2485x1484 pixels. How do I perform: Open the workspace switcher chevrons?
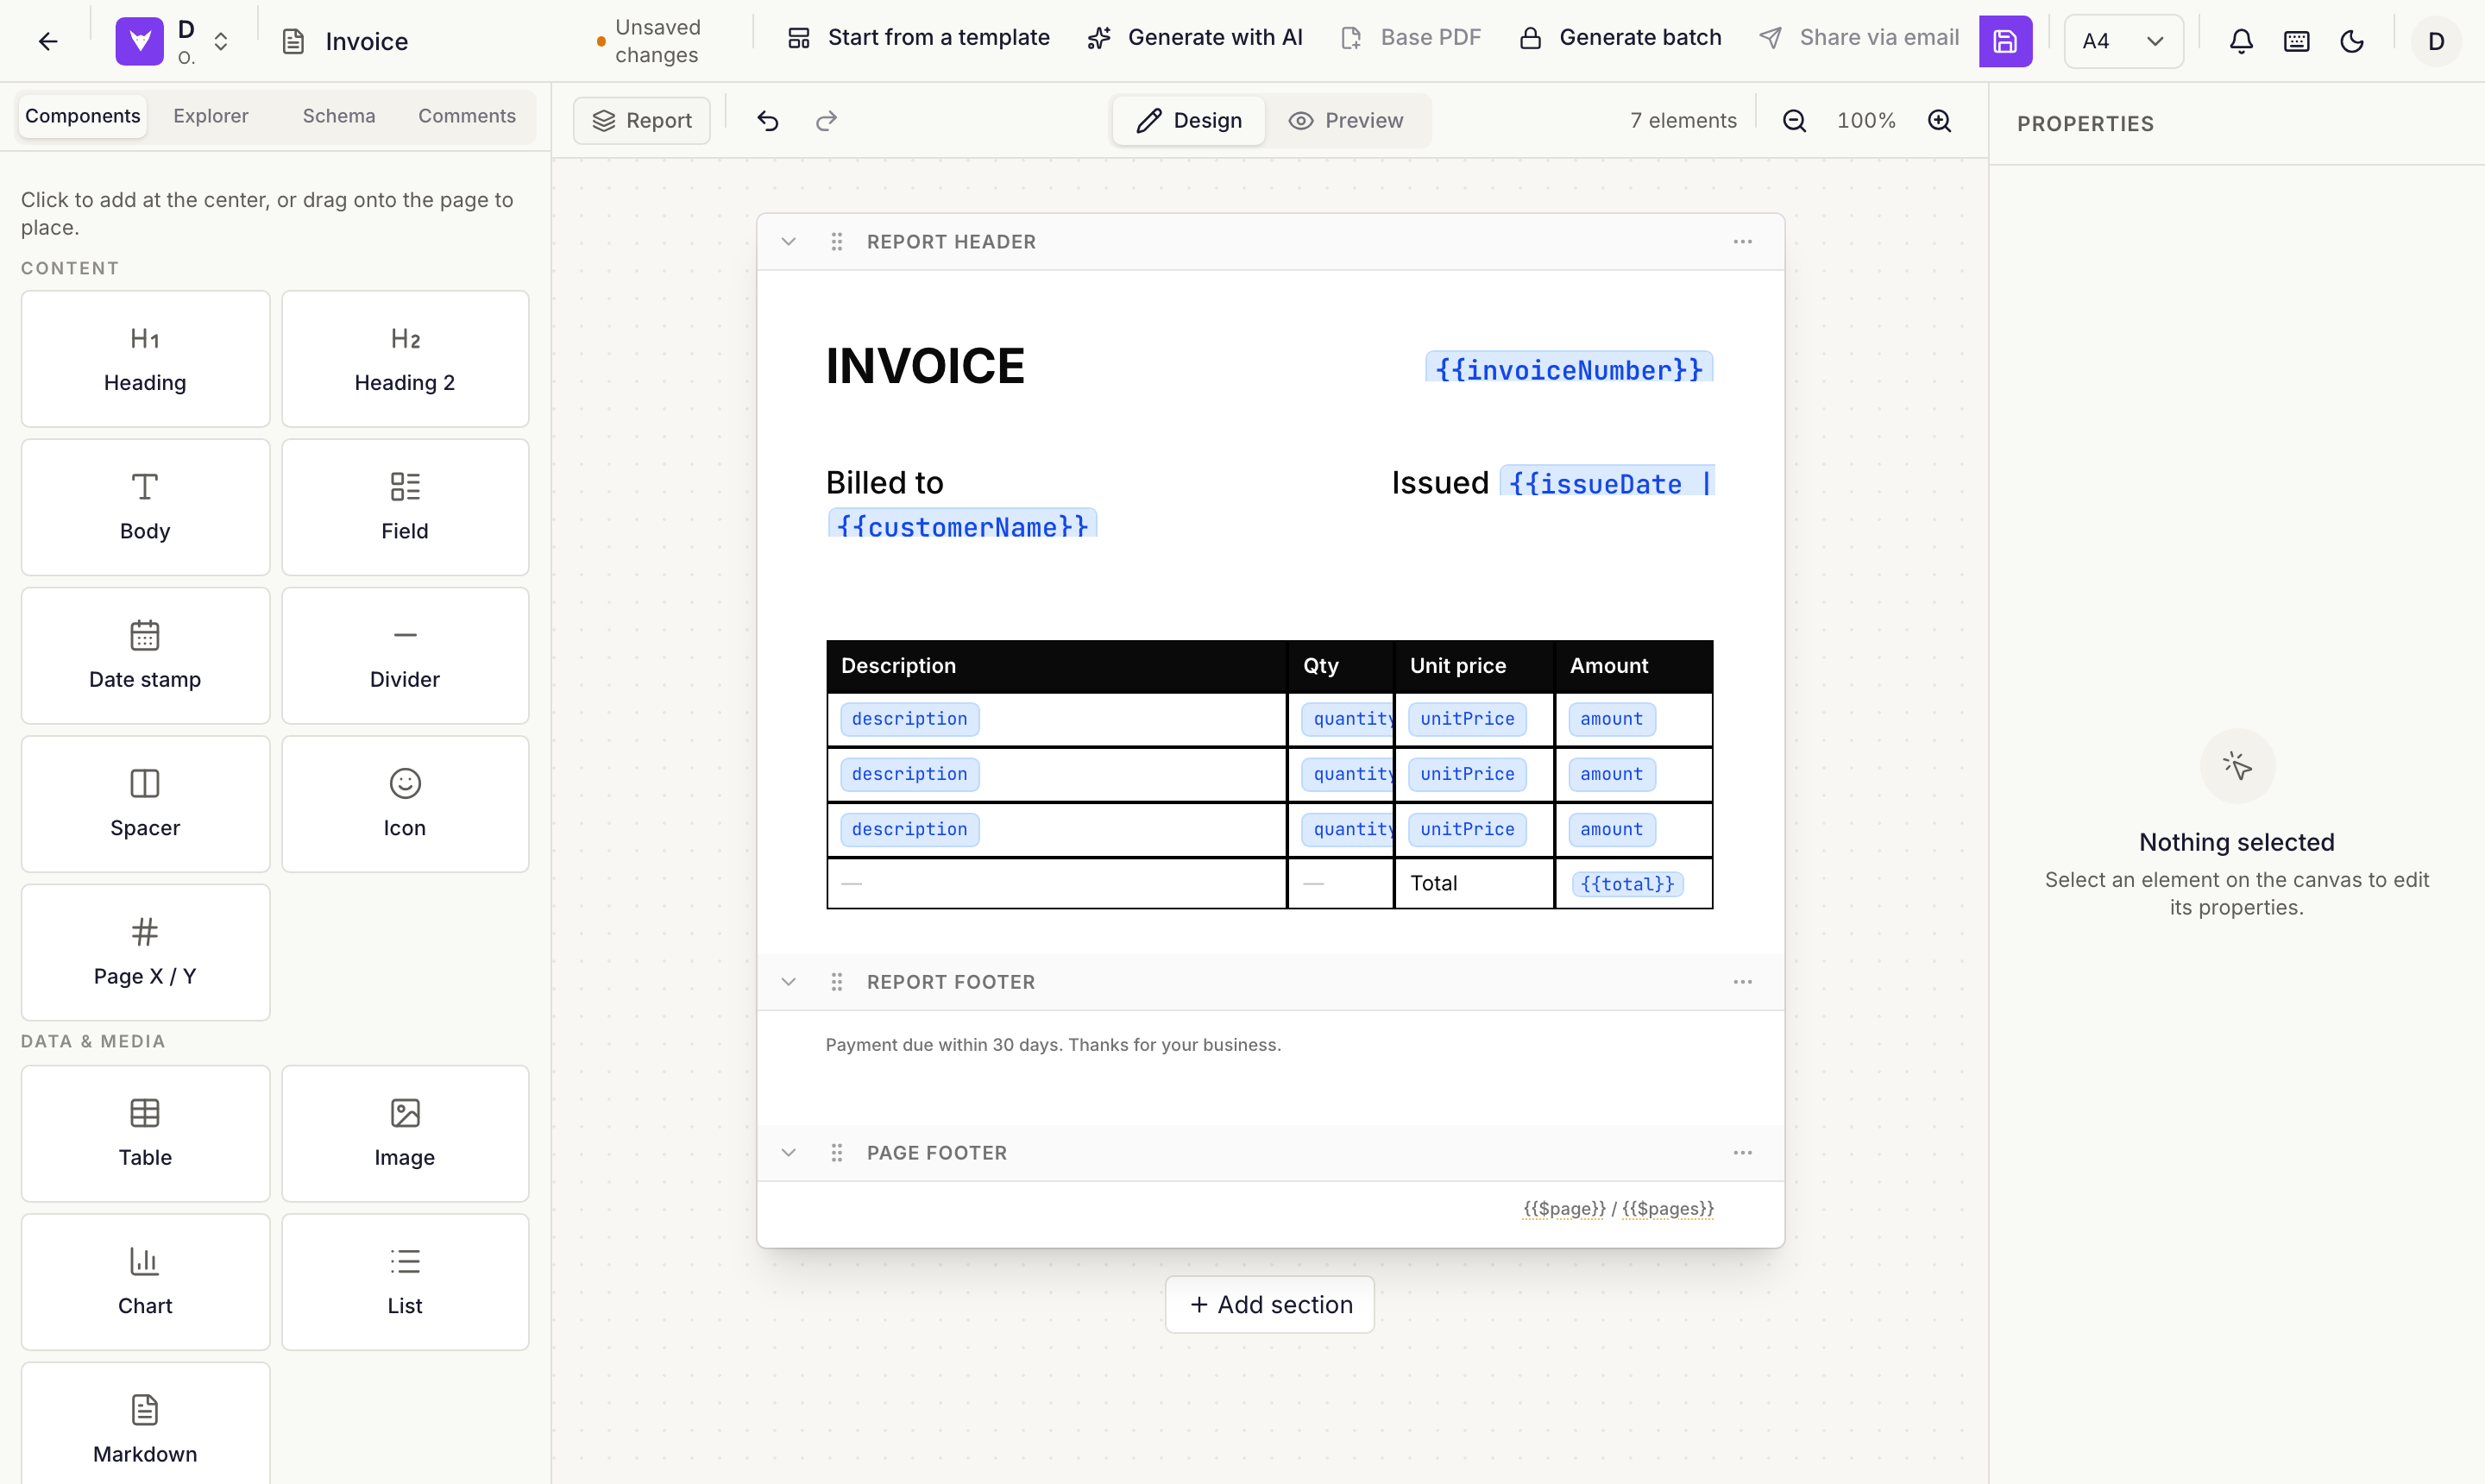coord(221,41)
